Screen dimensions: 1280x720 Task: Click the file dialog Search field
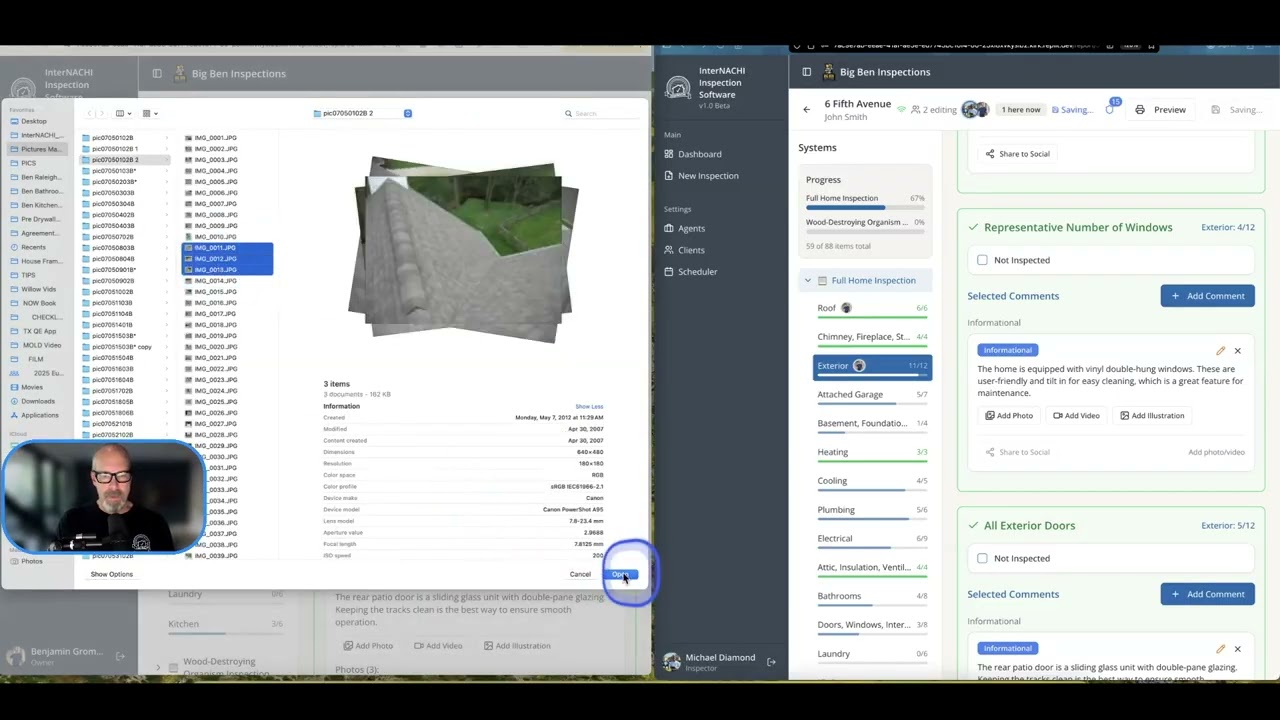tap(600, 114)
